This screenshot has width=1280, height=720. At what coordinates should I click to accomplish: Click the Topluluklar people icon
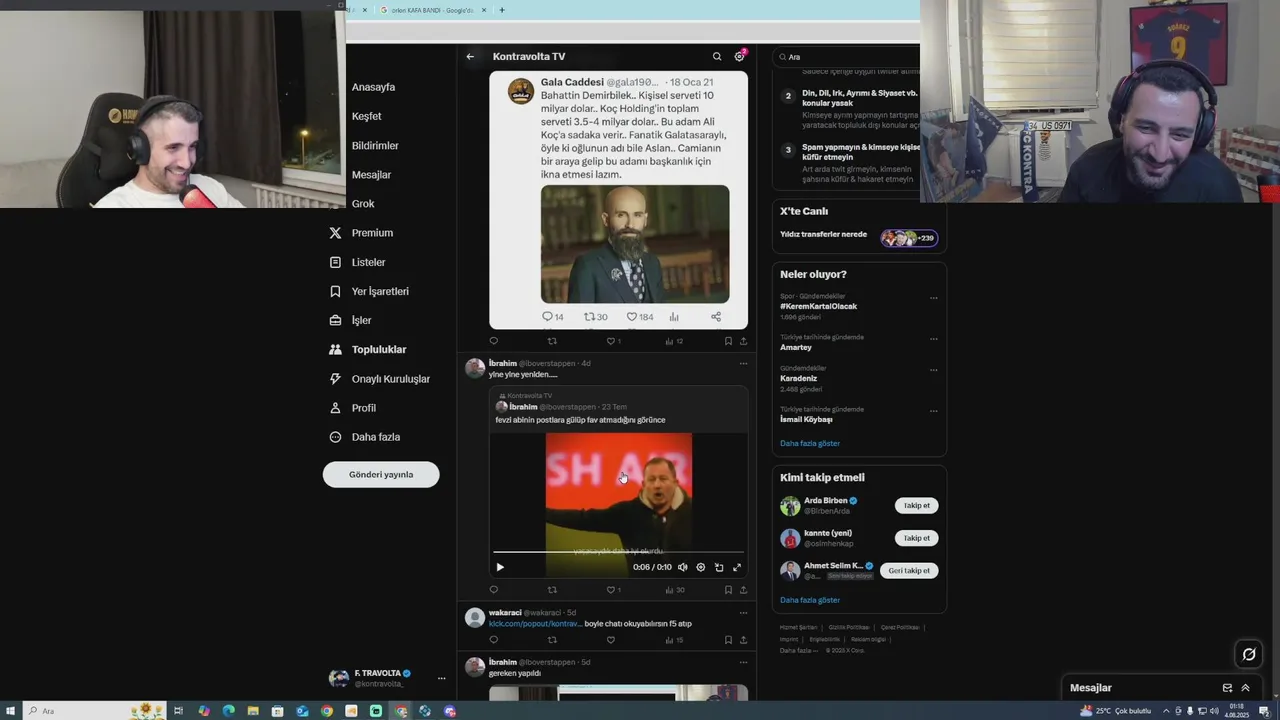coord(335,350)
